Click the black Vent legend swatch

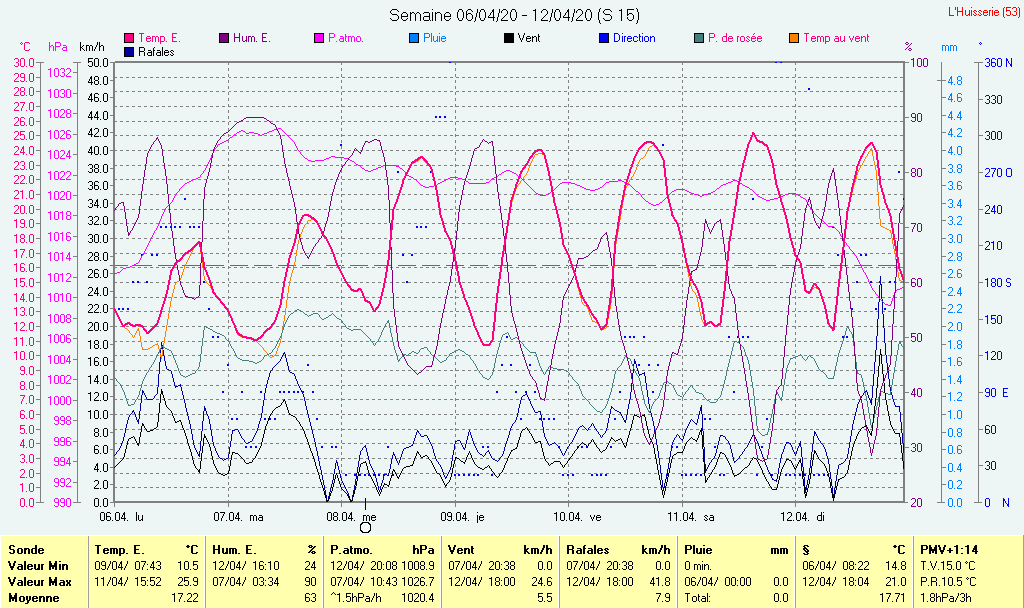(509, 39)
